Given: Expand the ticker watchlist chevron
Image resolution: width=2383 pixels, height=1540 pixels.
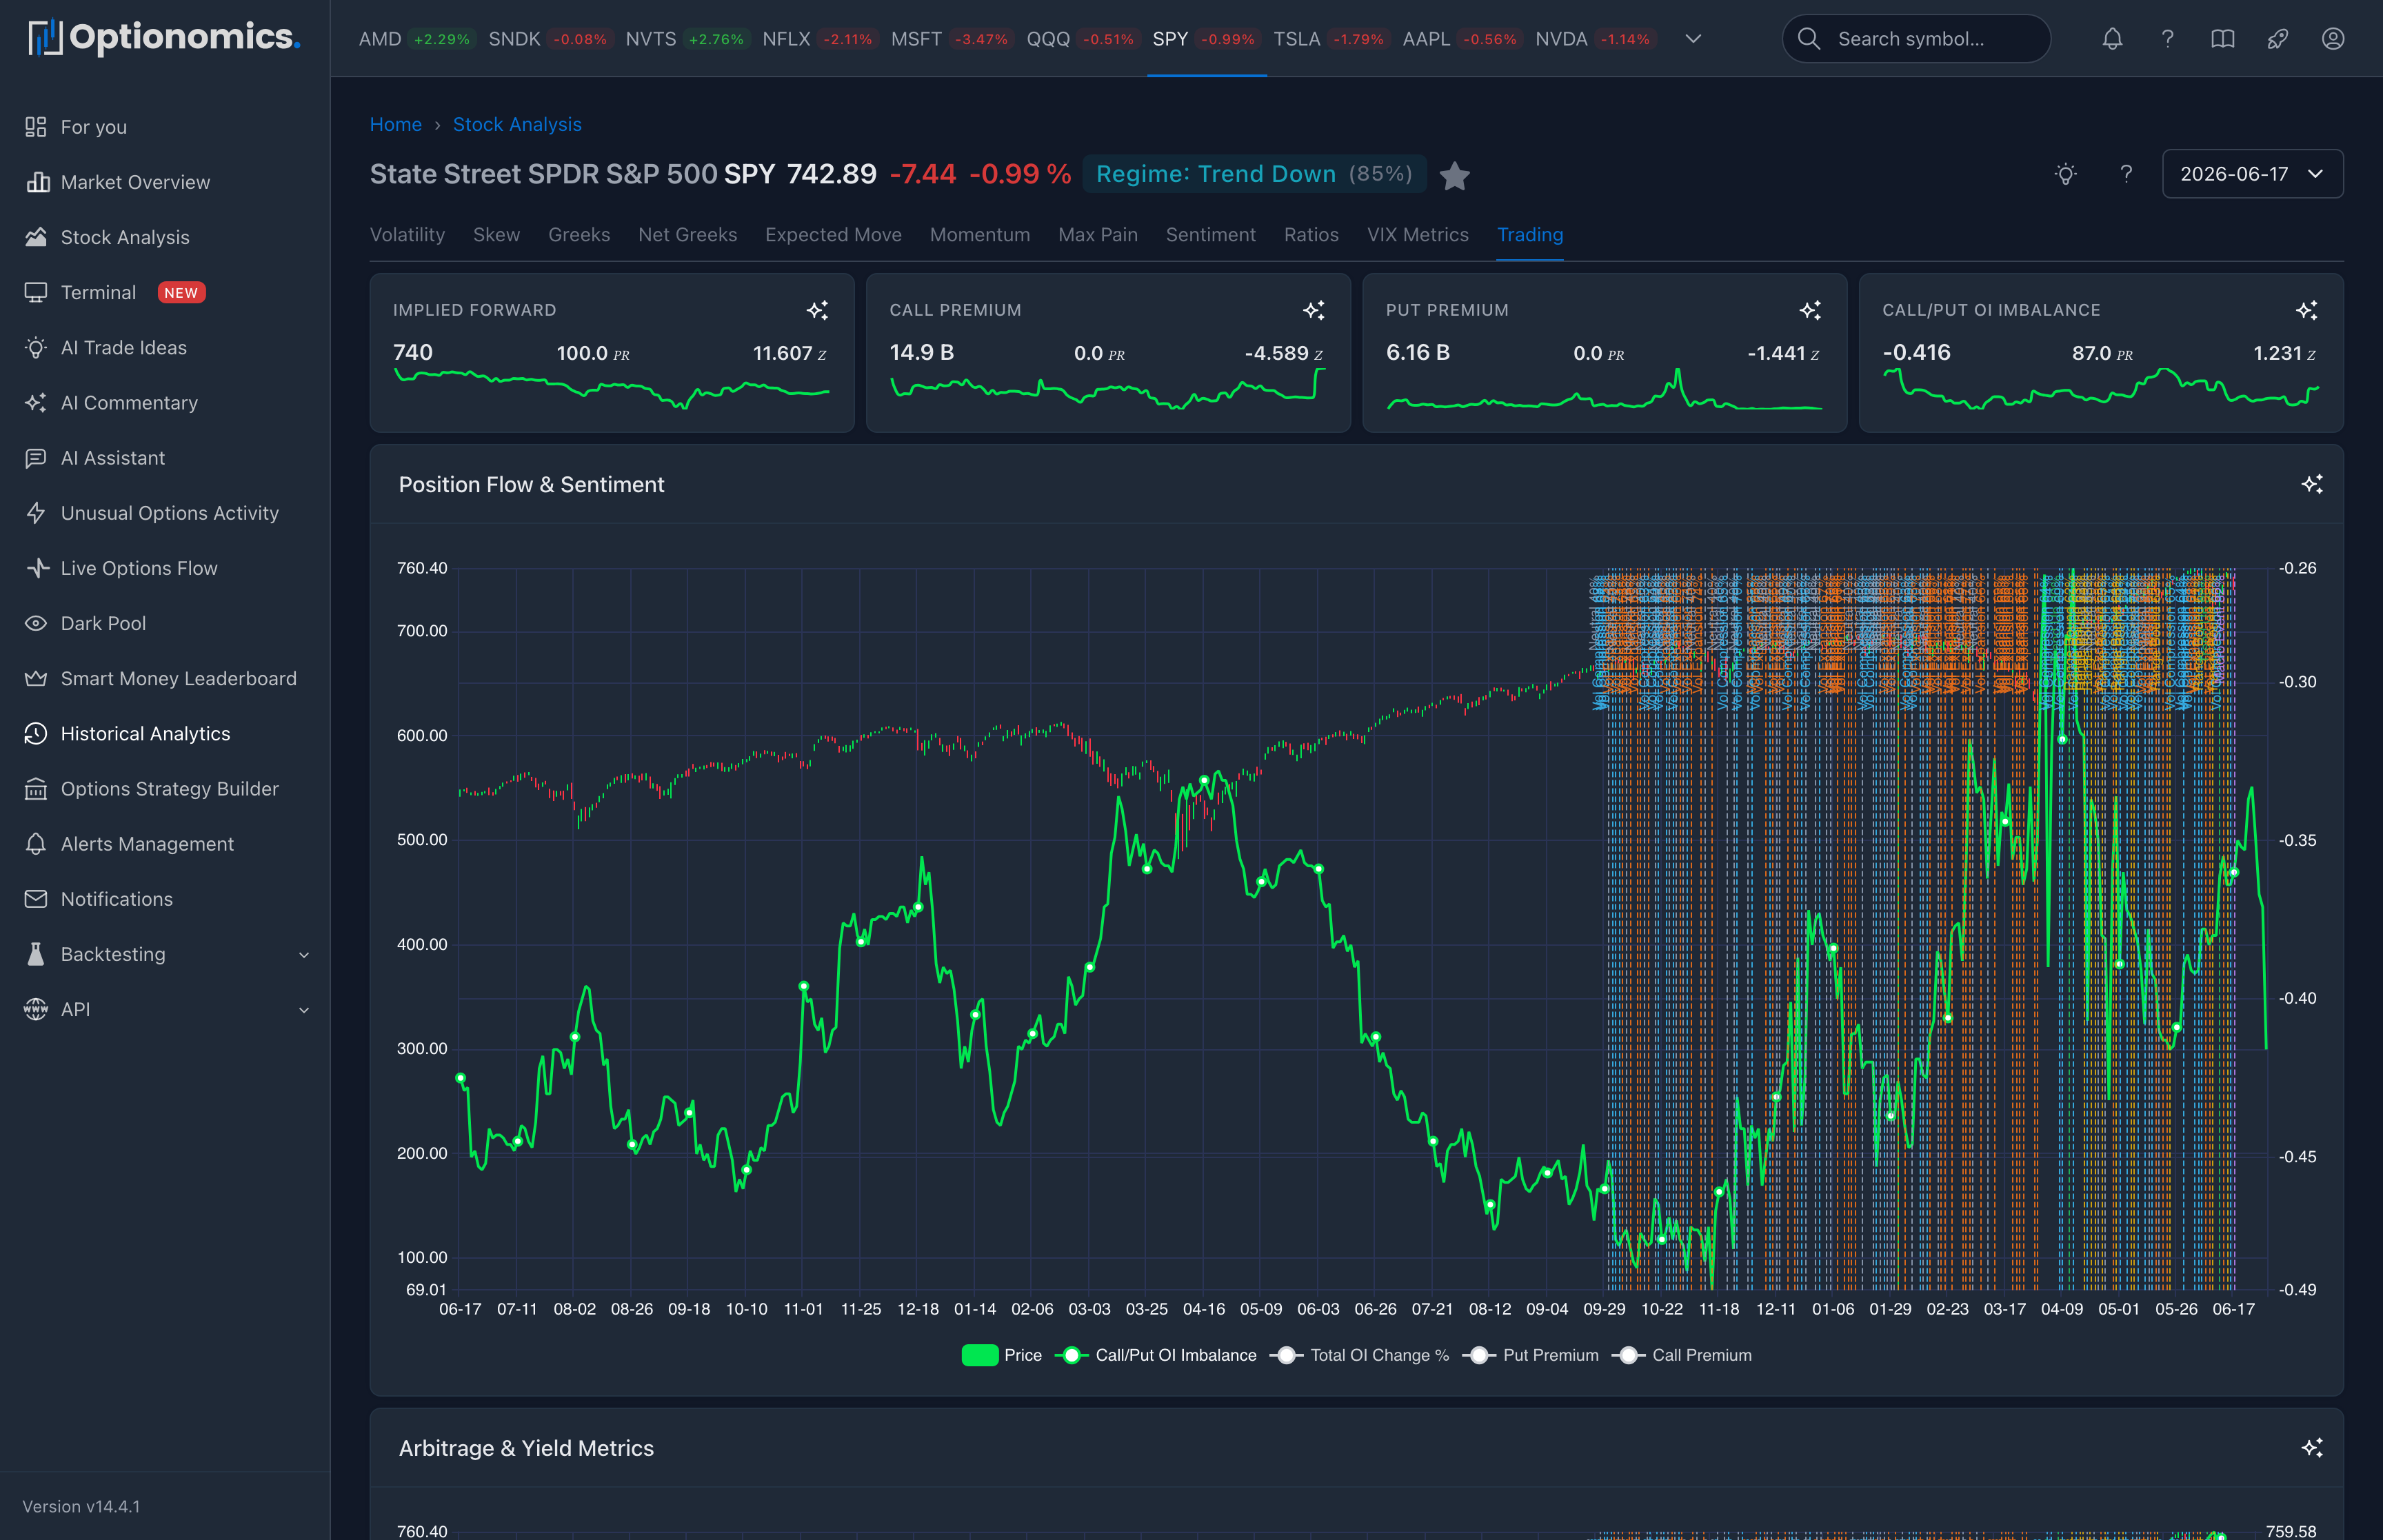Looking at the screenshot, I should (1693, 39).
